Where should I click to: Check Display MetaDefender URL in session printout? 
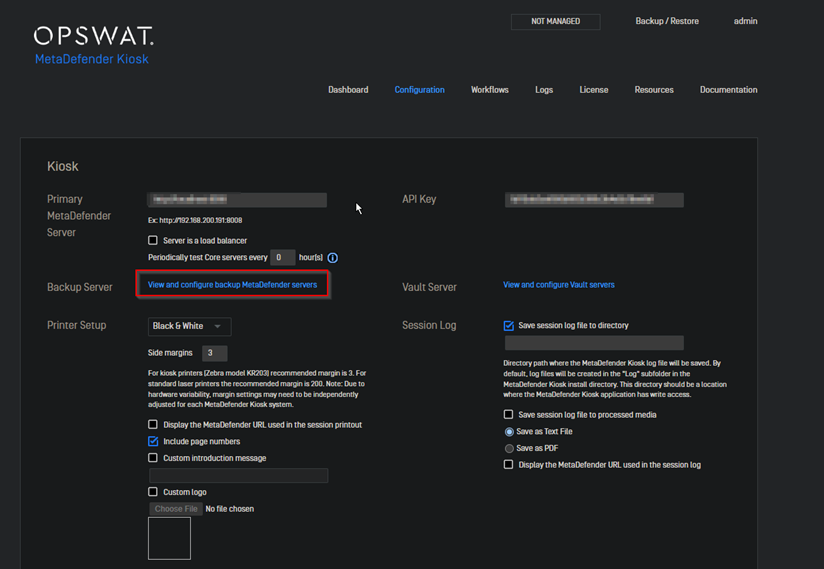click(x=153, y=425)
